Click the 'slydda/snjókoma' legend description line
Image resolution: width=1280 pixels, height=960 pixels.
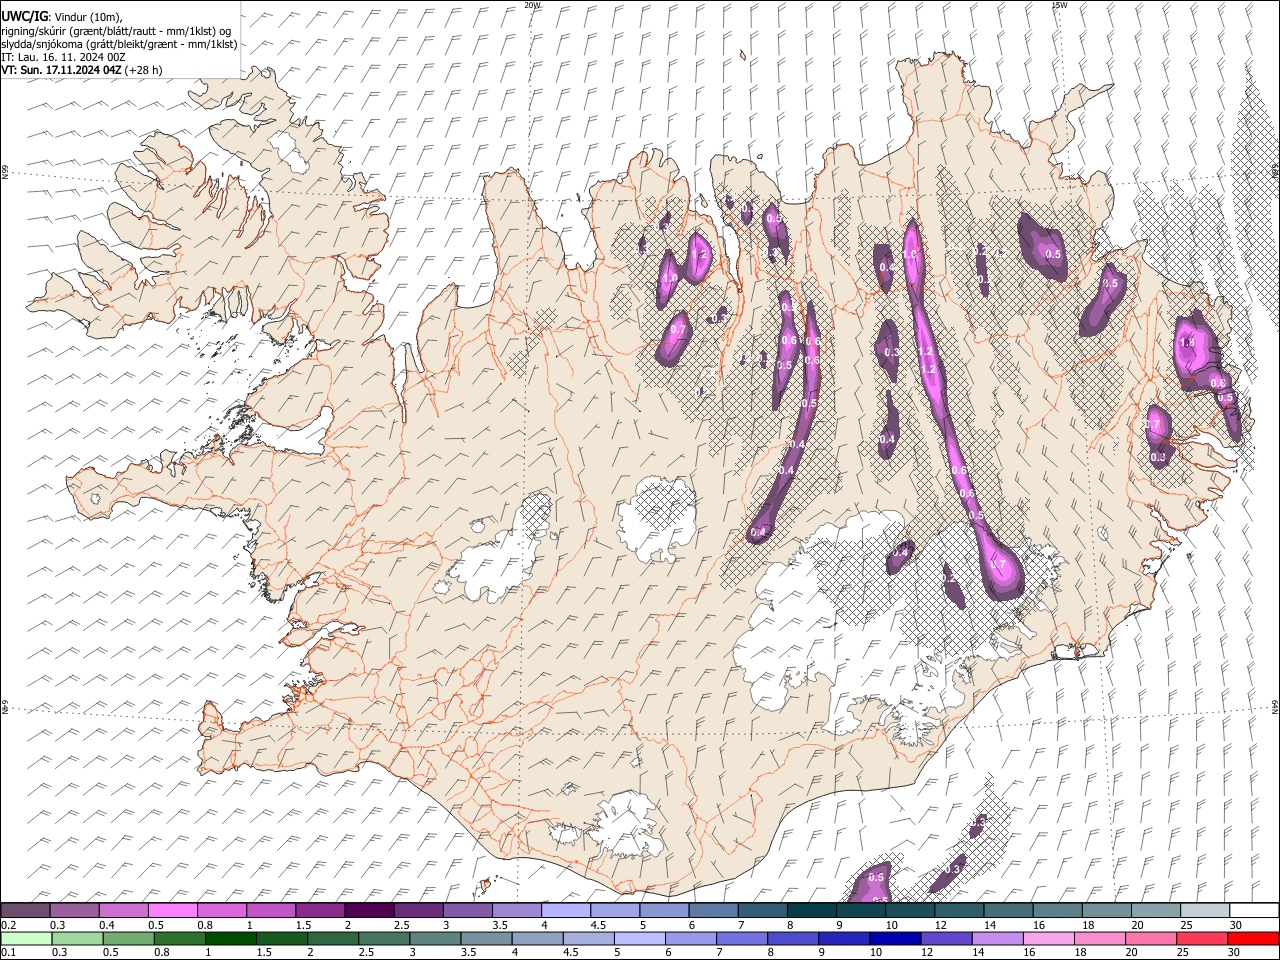(120, 44)
